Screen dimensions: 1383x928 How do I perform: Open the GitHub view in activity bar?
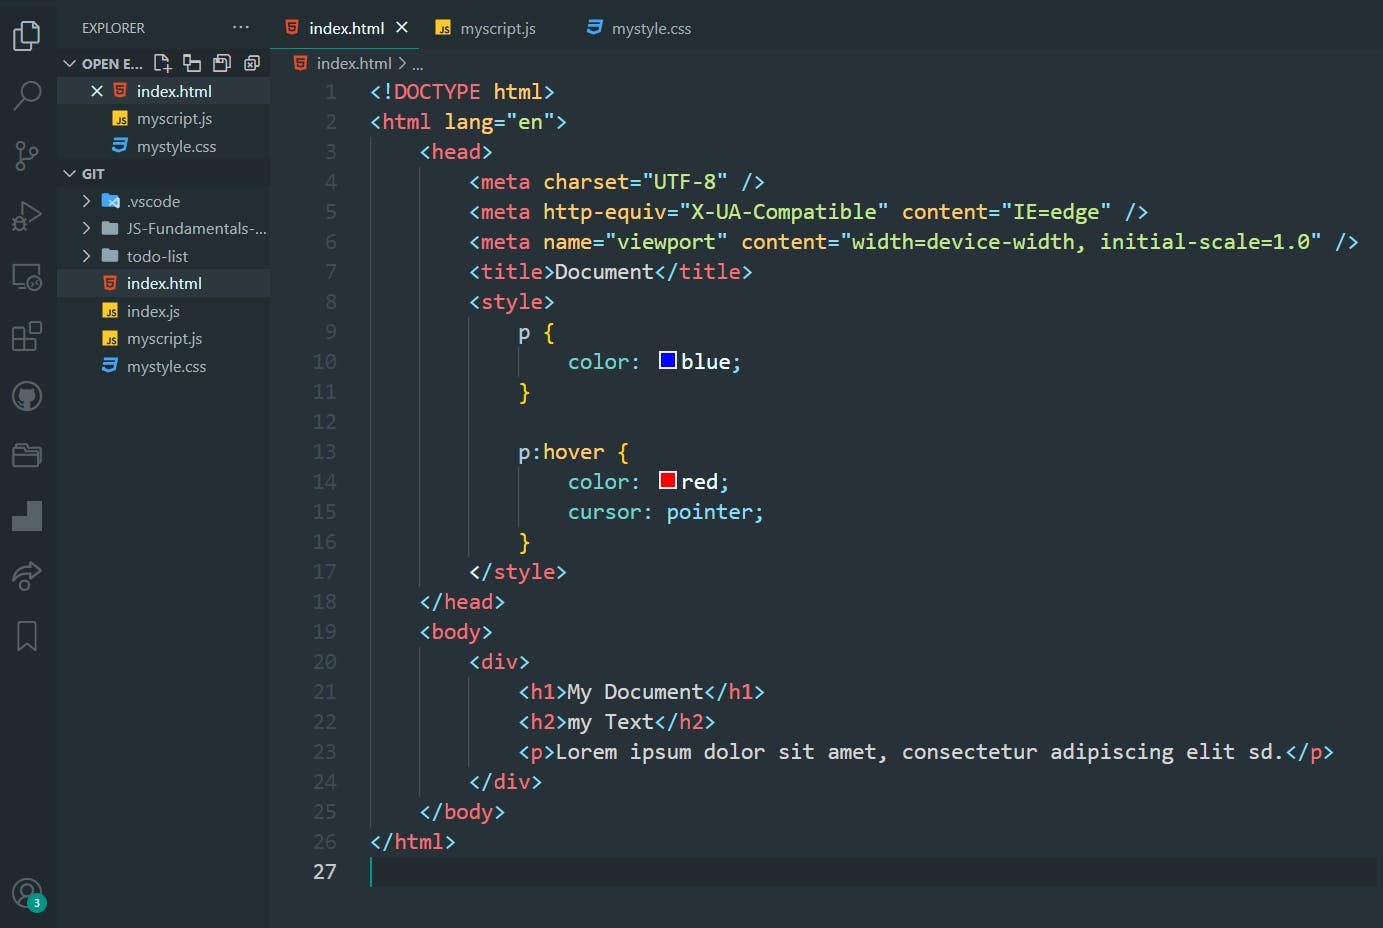27,396
